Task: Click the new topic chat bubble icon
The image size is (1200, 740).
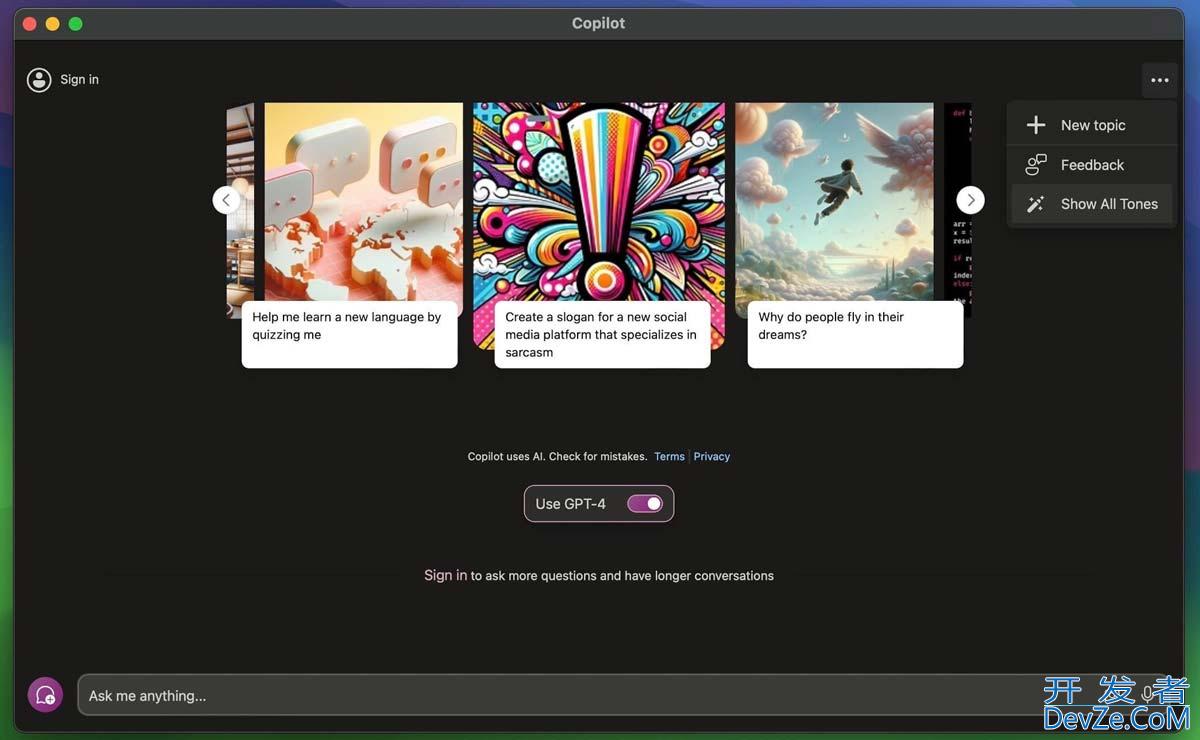Action: 45,695
